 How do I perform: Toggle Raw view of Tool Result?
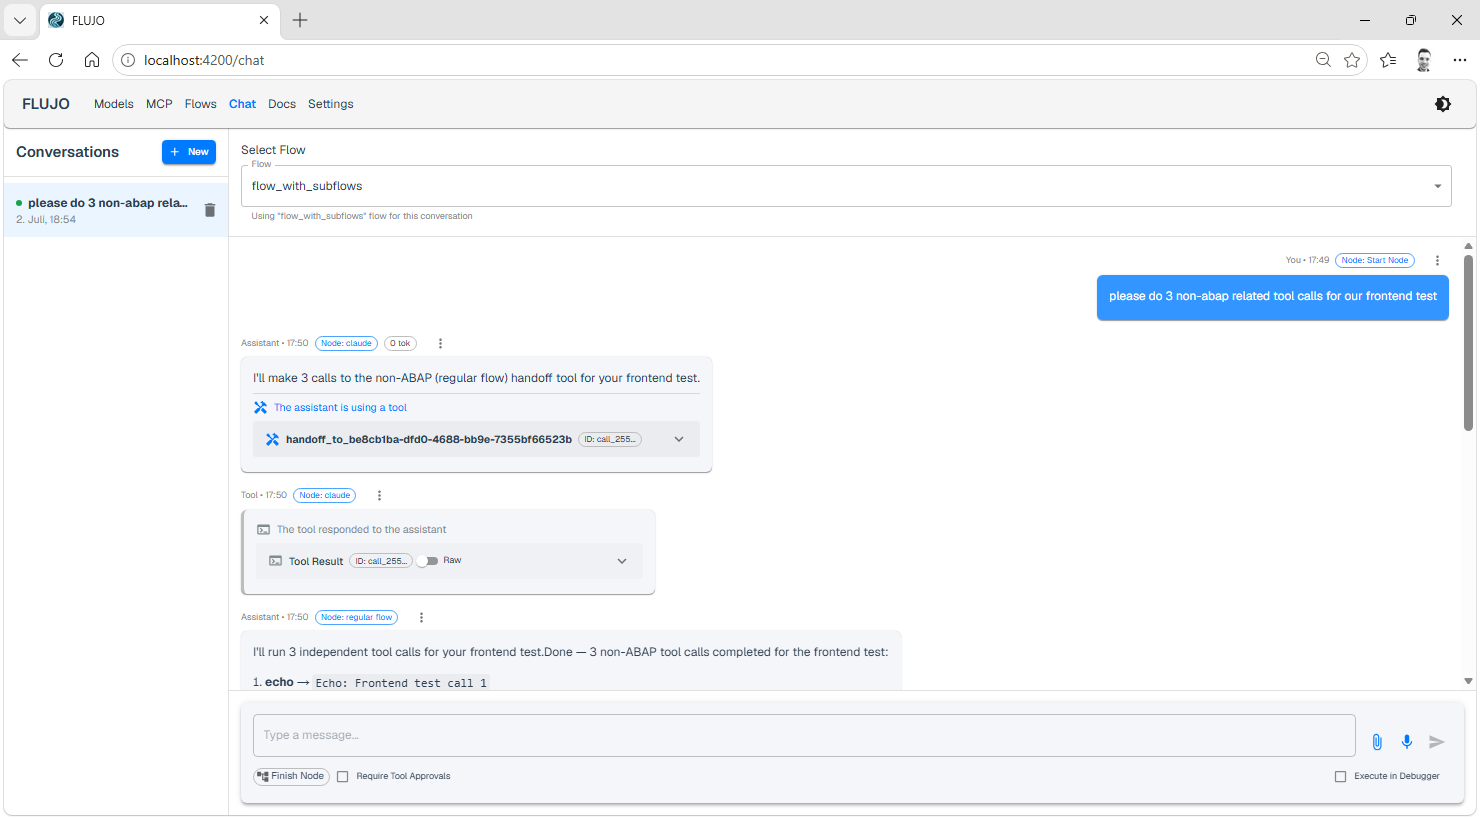tap(428, 561)
